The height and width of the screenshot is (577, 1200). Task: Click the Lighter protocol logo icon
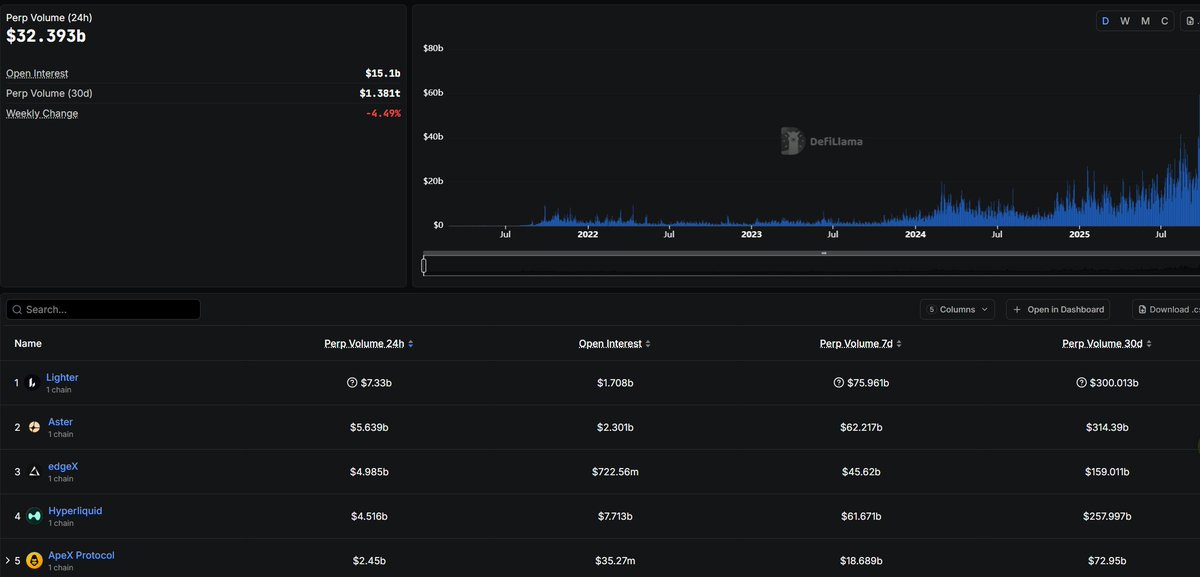33,382
